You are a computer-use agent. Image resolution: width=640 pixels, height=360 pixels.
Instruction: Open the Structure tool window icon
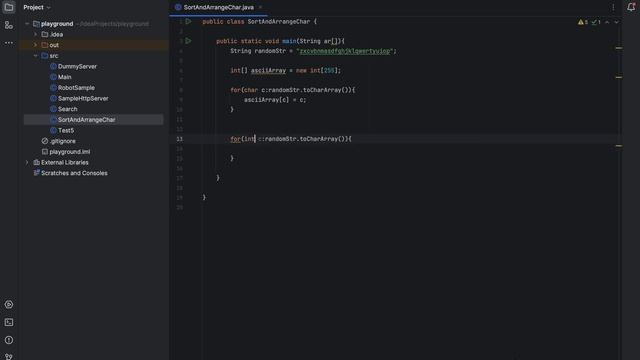pos(9,25)
